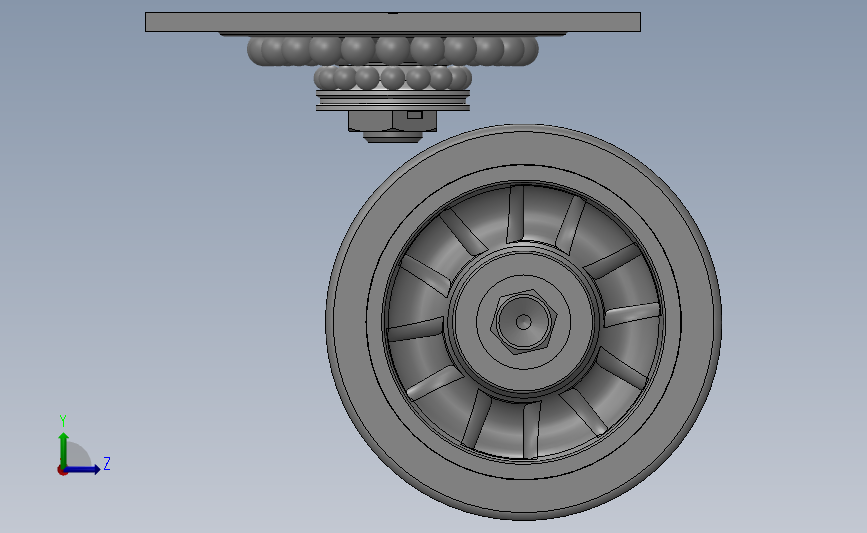Click the 'Z' axis label

tap(107, 463)
